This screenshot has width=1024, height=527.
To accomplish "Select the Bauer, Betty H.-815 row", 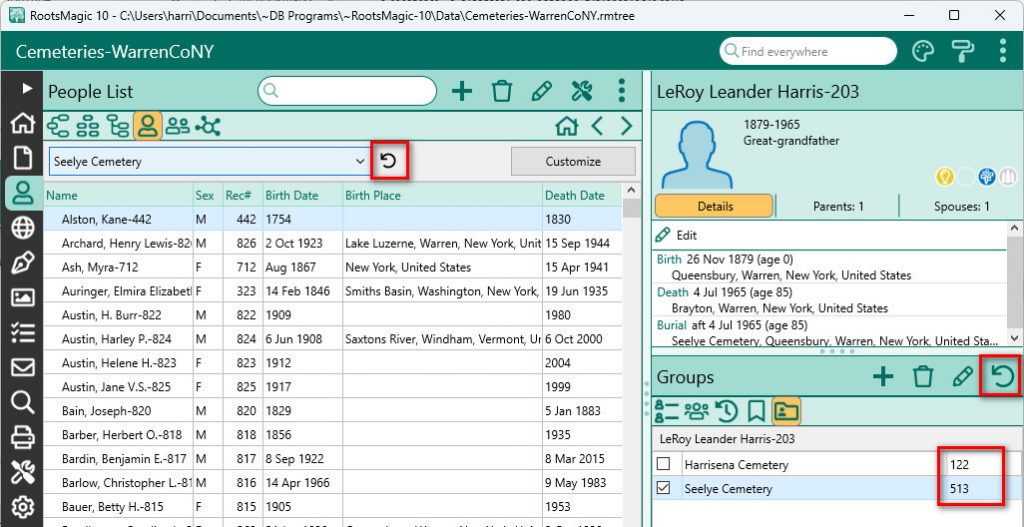I will [x=333, y=507].
